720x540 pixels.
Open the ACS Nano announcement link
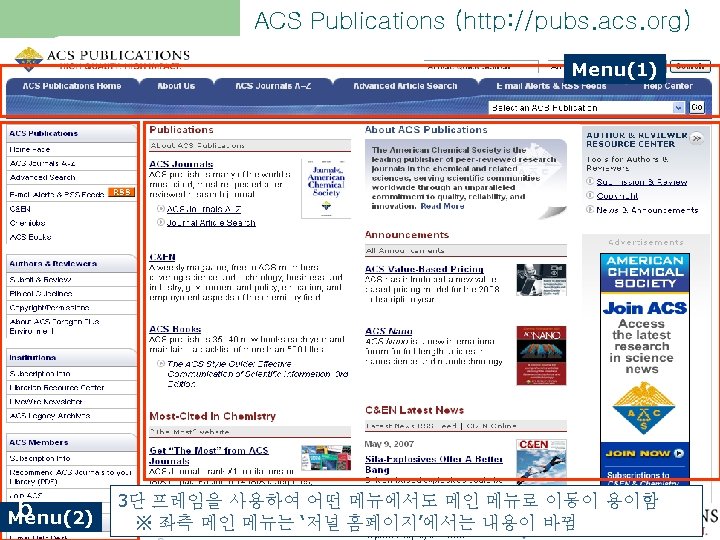(x=388, y=331)
